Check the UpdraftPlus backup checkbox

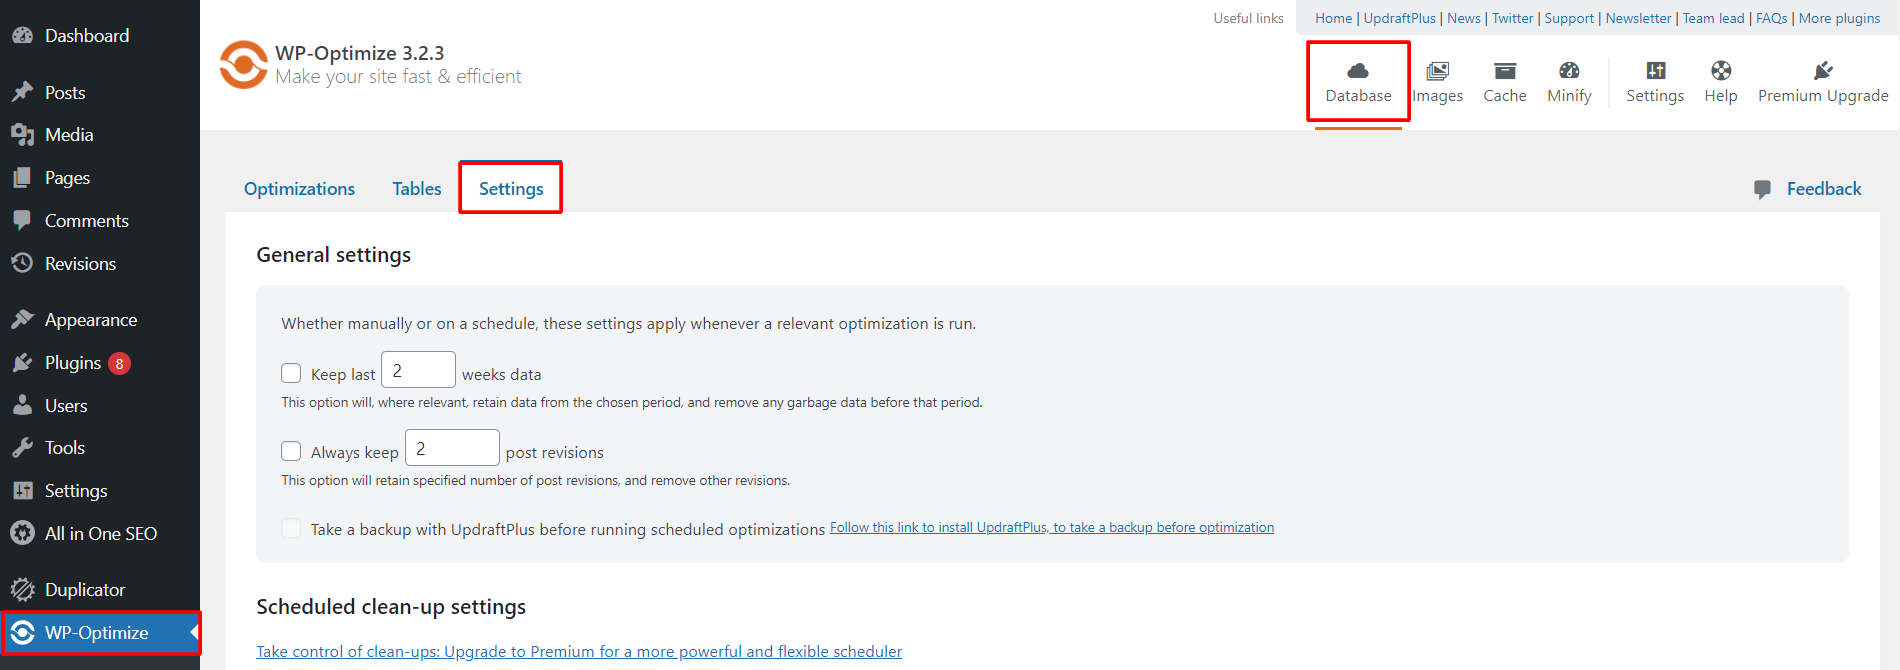pyautogui.click(x=291, y=528)
